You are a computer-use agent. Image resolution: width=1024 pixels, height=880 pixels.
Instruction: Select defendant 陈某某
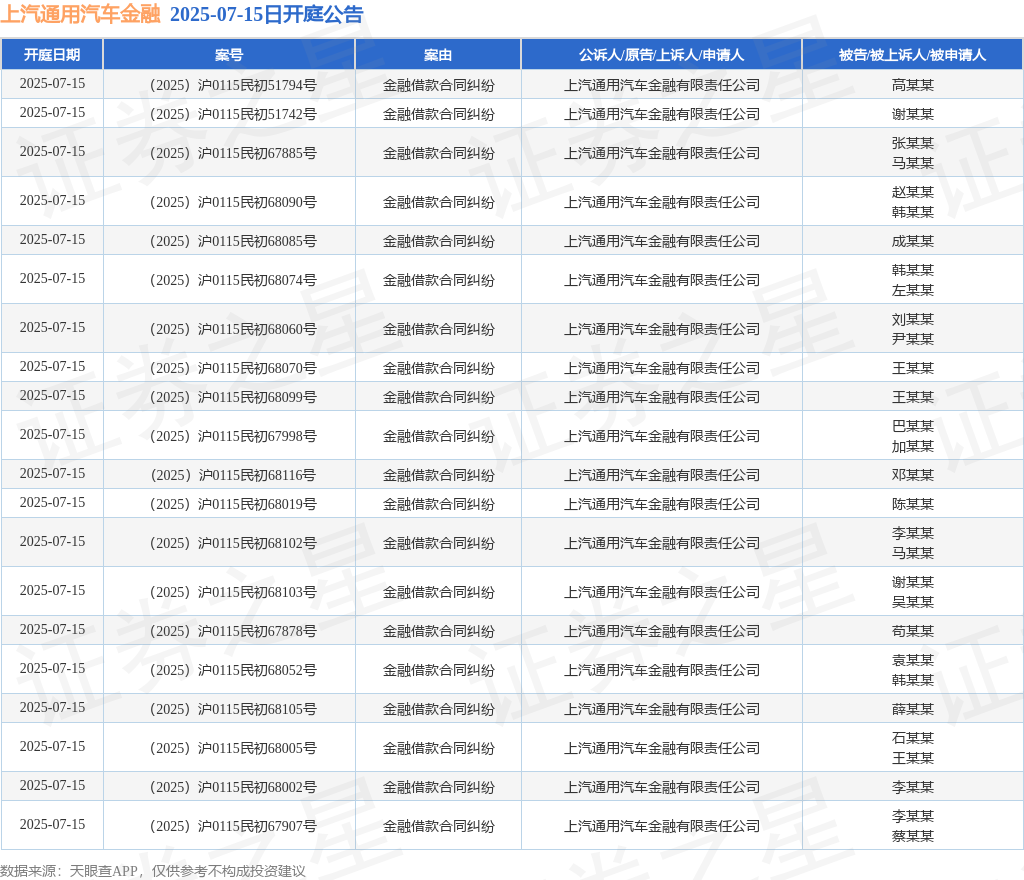pos(913,505)
